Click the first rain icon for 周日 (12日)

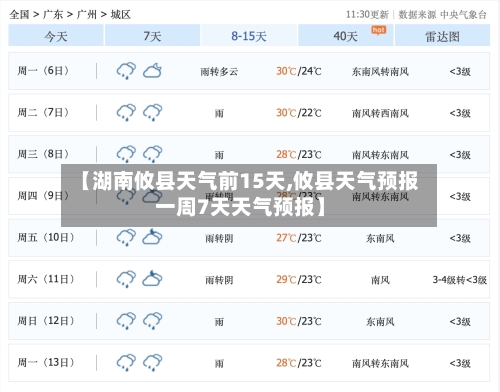pos(126,321)
